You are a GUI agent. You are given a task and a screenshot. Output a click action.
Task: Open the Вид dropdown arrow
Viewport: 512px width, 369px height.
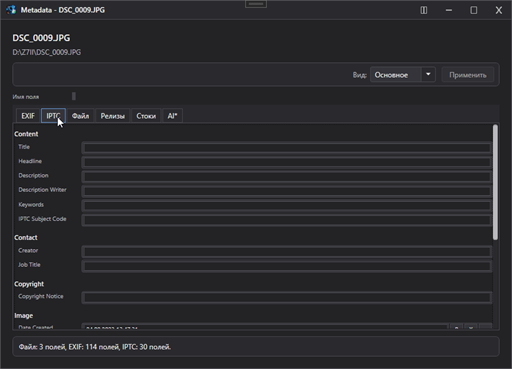tap(428, 74)
